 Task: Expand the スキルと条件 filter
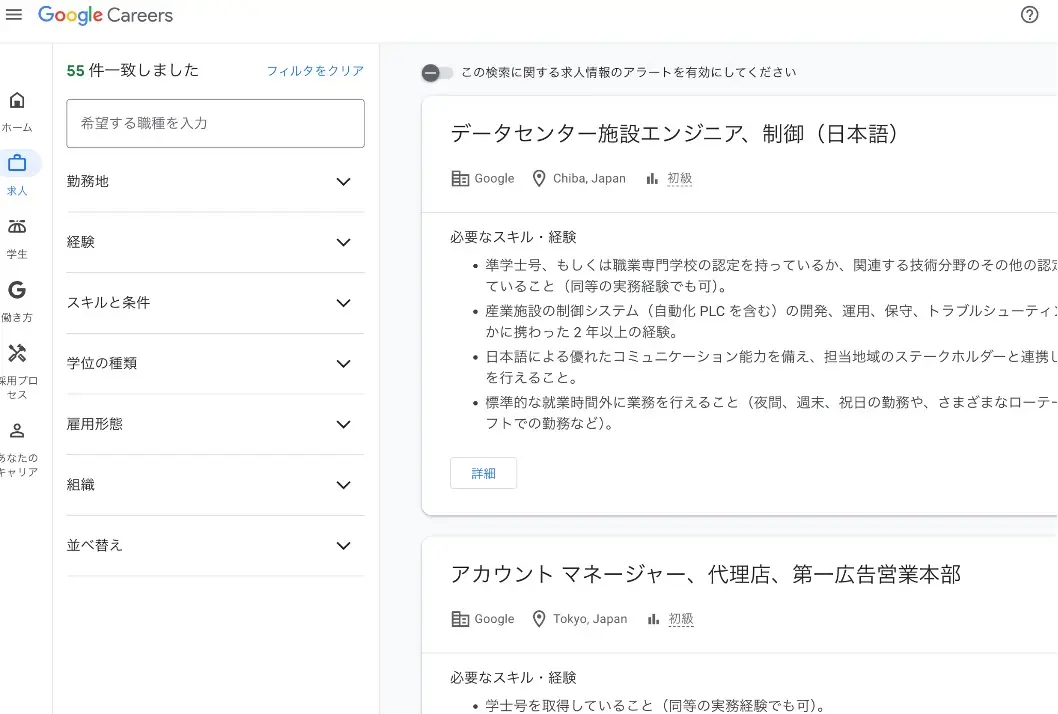coord(215,303)
